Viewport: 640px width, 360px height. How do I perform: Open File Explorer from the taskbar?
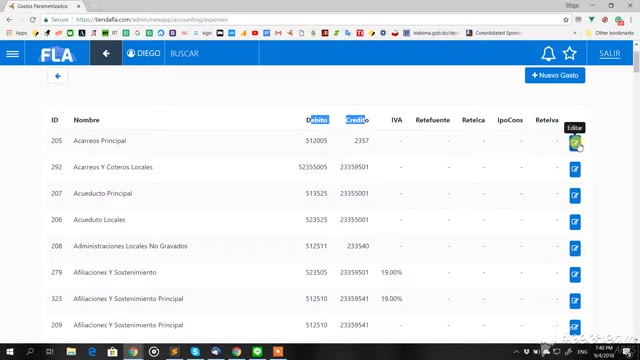[71, 351]
